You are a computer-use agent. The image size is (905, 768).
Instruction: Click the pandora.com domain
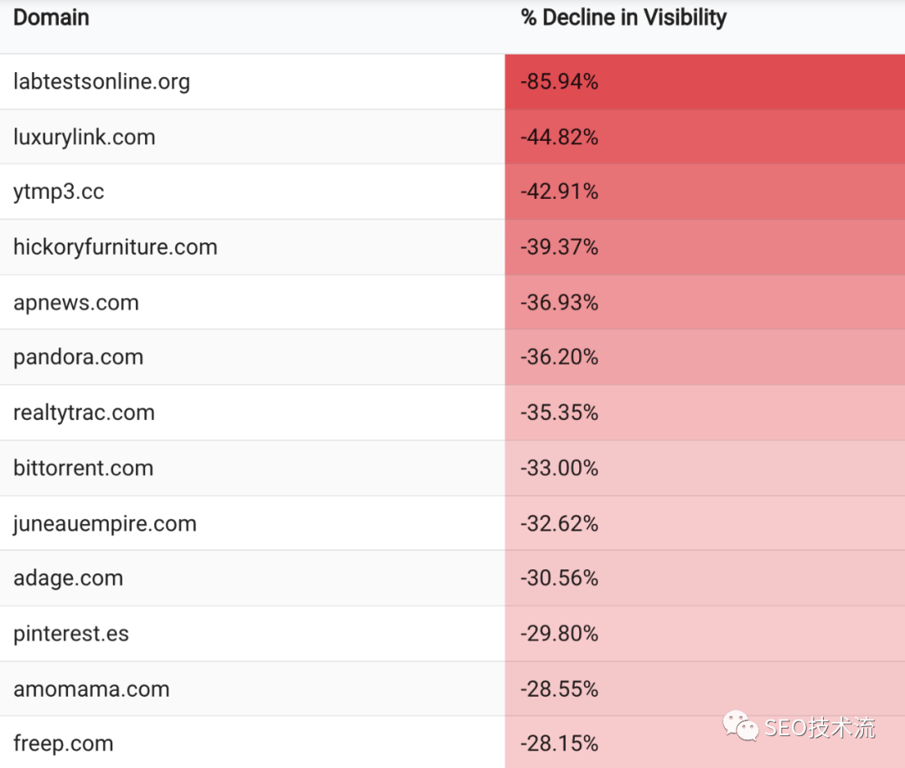click(x=78, y=357)
